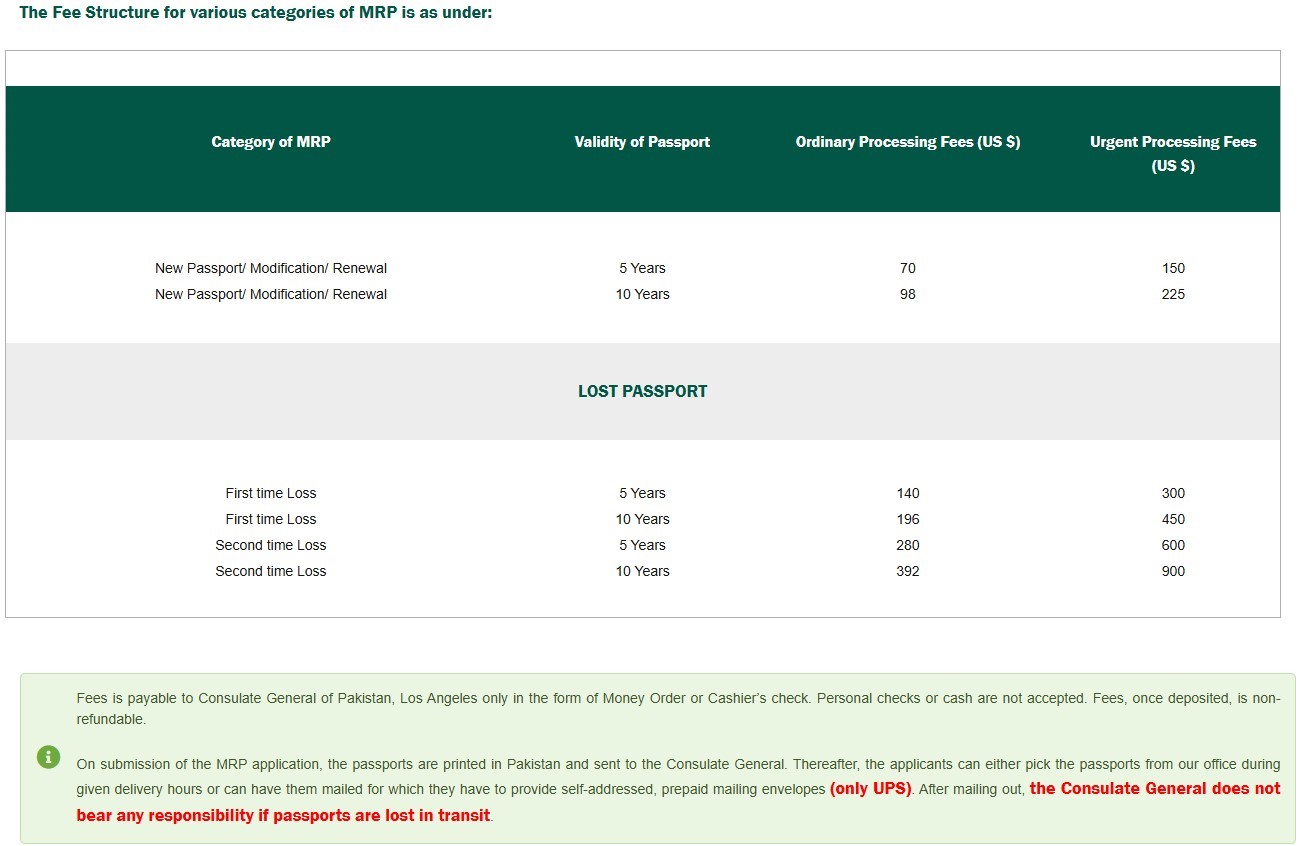Click the urgent fee value 150
This screenshot has width=1301, height=846.
point(1173,268)
